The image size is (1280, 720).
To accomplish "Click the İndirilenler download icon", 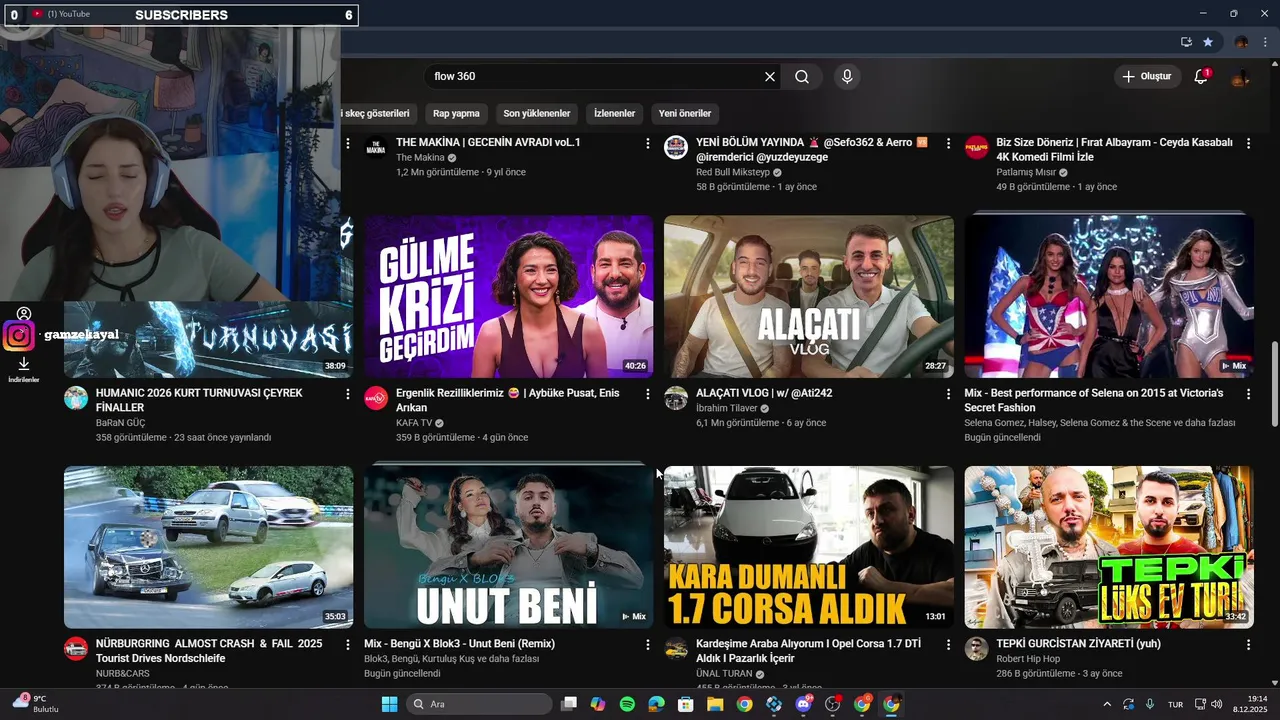I will pyautogui.click(x=24, y=364).
